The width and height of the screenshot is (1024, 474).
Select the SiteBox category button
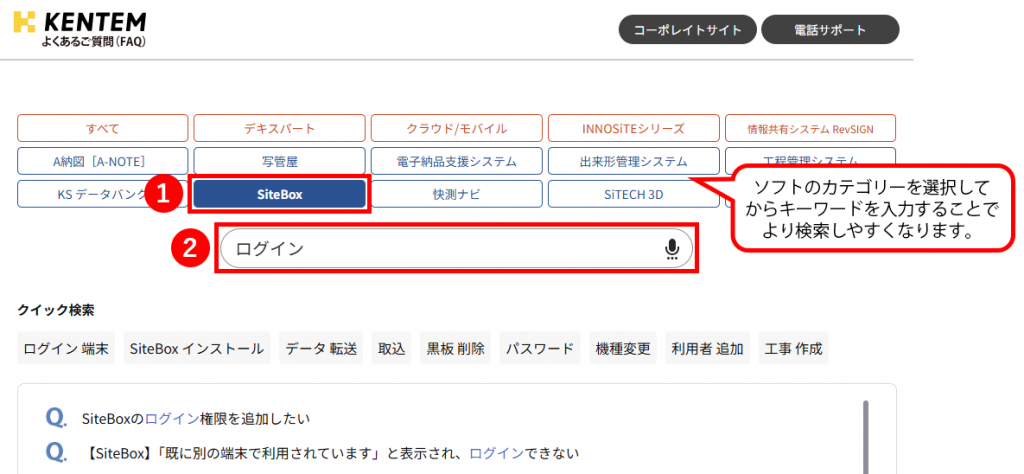(x=280, y=194)
